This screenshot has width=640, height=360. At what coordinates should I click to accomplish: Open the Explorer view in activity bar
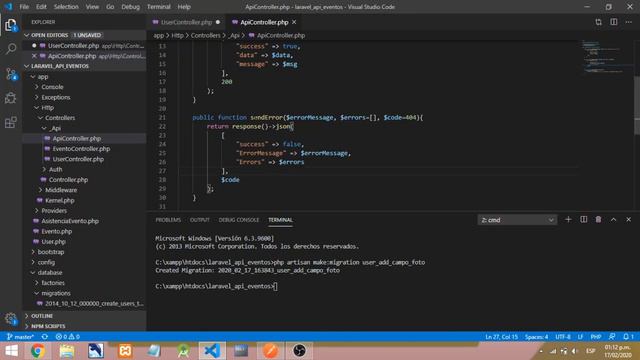point(11,25)
